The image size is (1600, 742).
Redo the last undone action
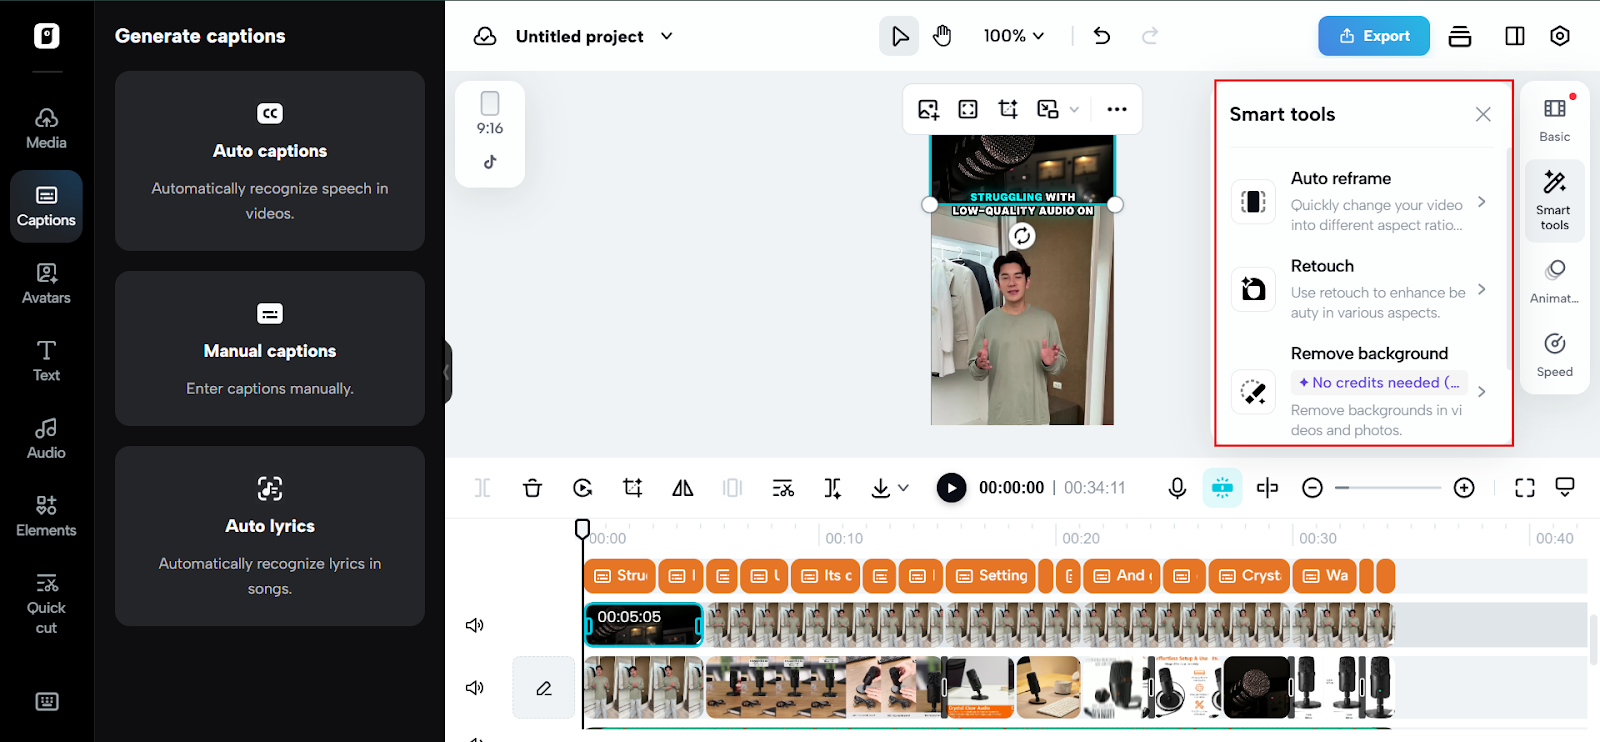(x=1150, y=36)
